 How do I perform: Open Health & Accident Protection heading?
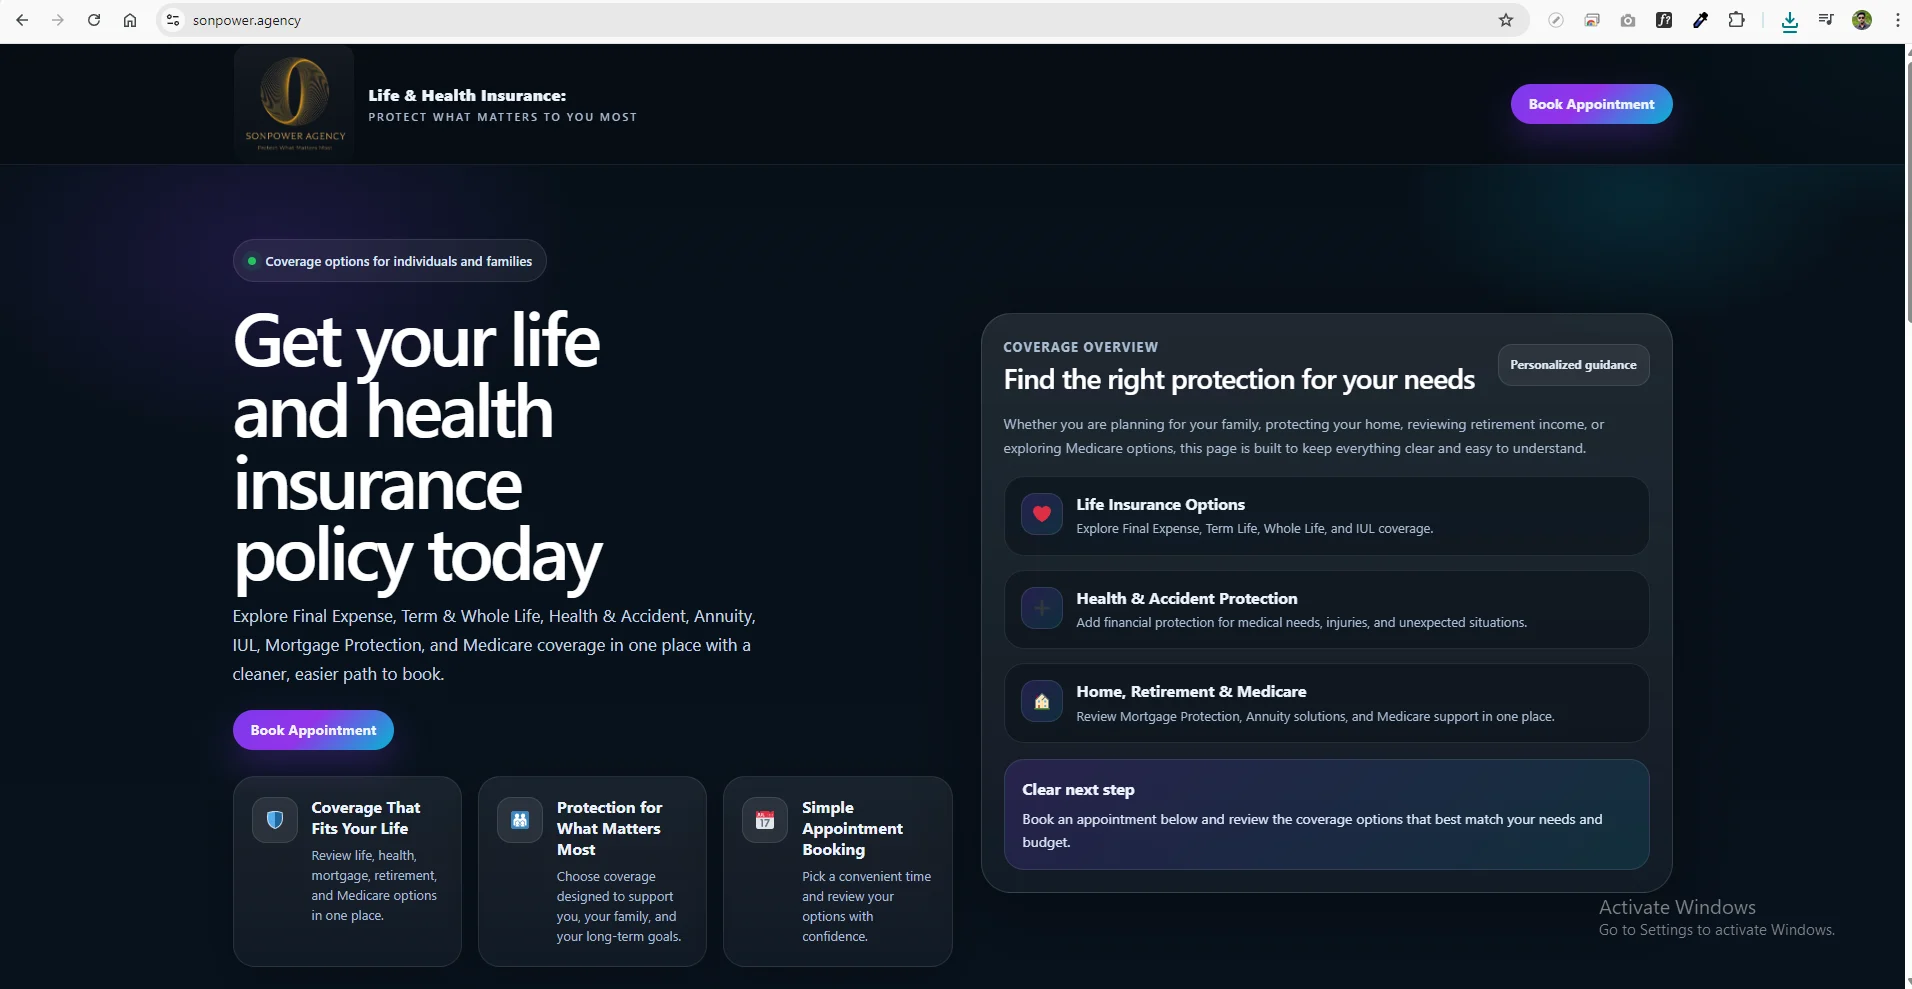[1187, 598]
